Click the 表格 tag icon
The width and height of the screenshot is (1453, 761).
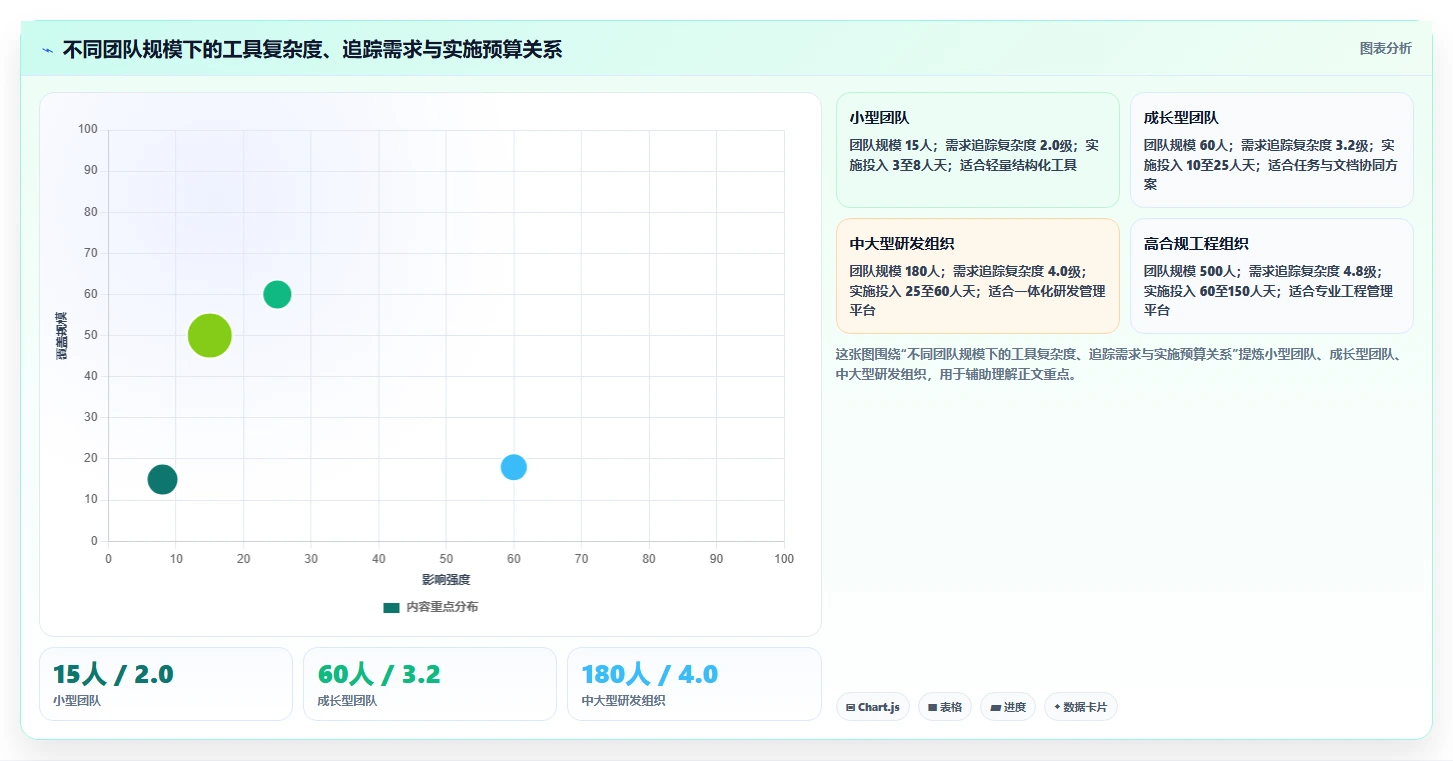pyautogui.click(x=932, y=707)
